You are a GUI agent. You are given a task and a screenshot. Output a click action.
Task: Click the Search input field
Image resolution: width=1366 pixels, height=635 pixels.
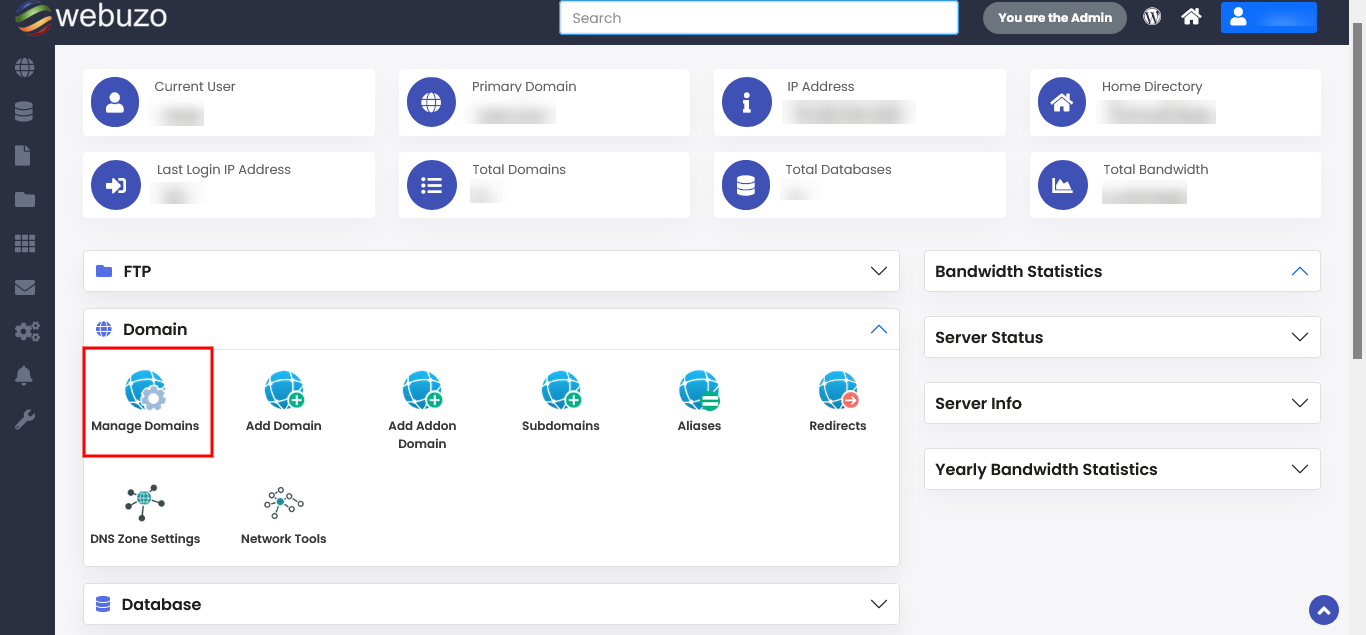[758, 18]
